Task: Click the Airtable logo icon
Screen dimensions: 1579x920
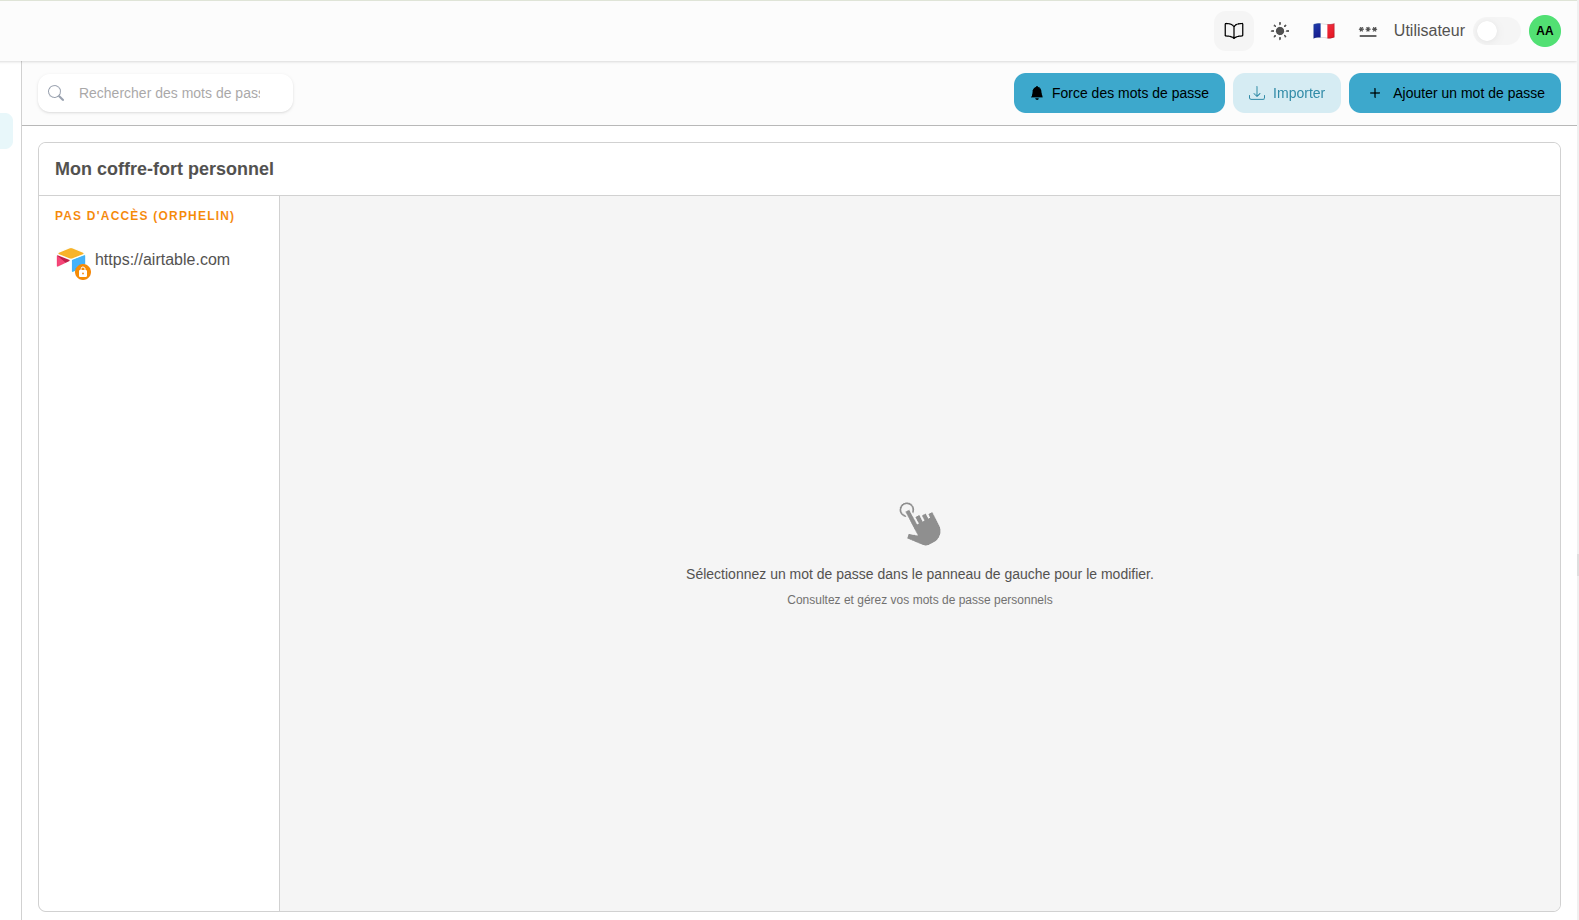Action: pyautogui.click(x=70, y=260)
